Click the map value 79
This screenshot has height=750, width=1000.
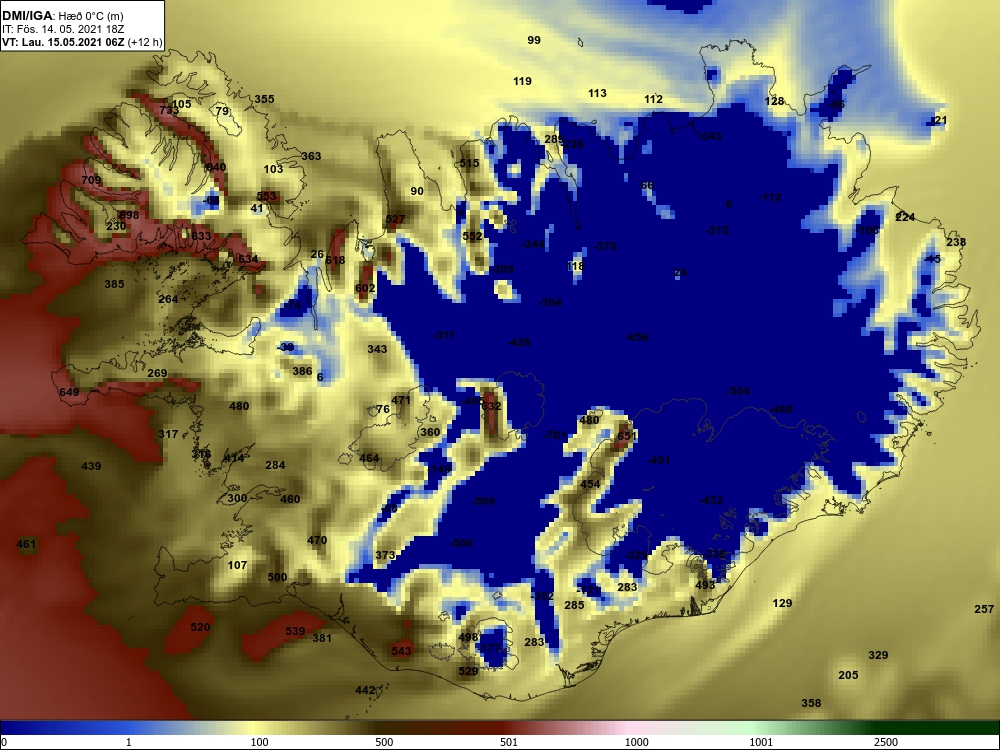point(222,111)
